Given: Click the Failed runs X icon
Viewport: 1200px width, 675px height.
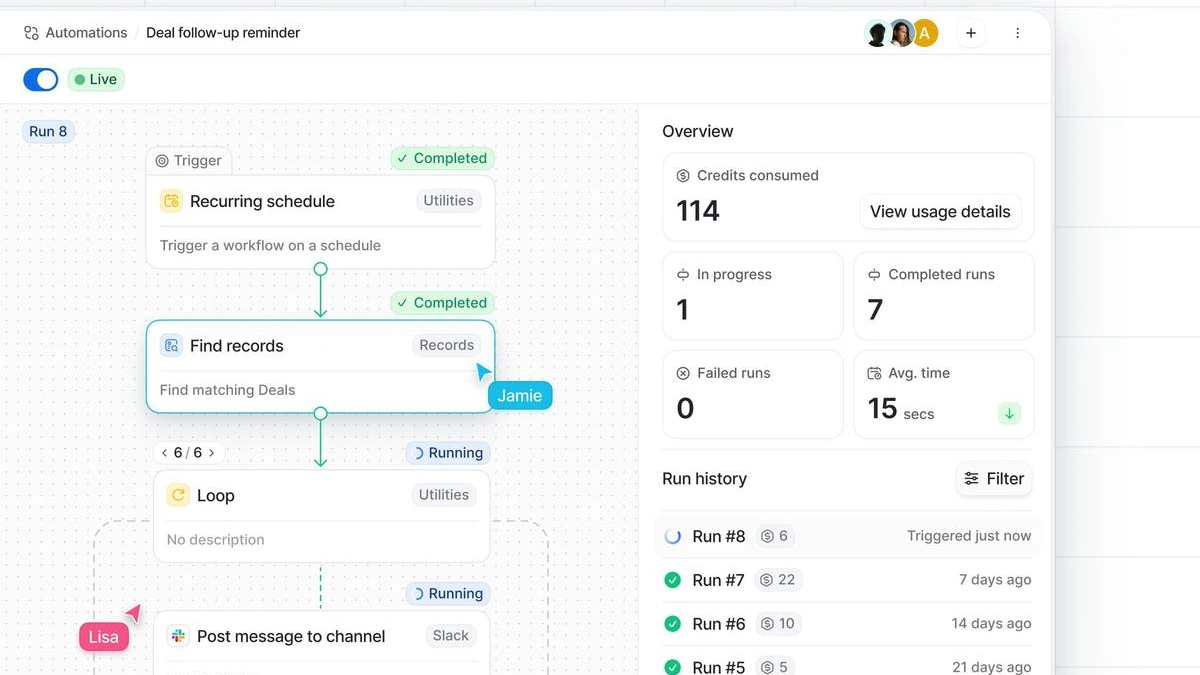Looking at the screenshot, I should [x=683, y=373].
